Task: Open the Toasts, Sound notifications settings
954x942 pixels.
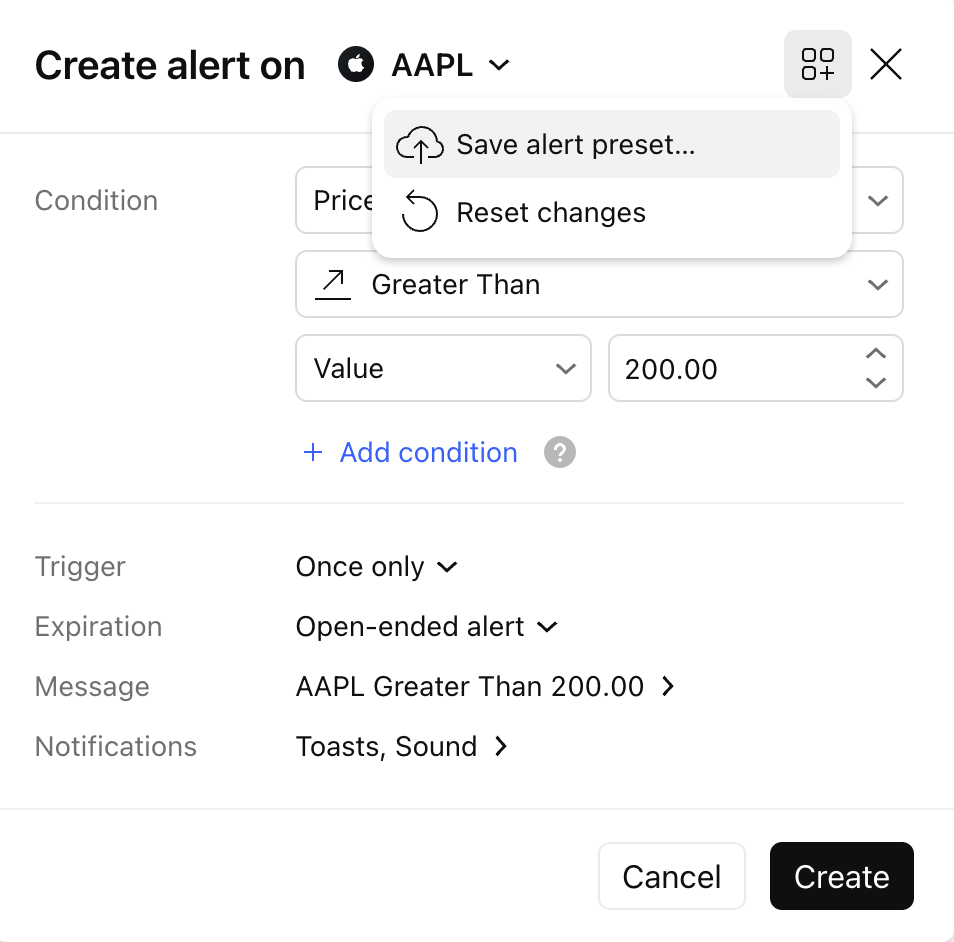Action: pyautogui.click(x=402, y=747)
